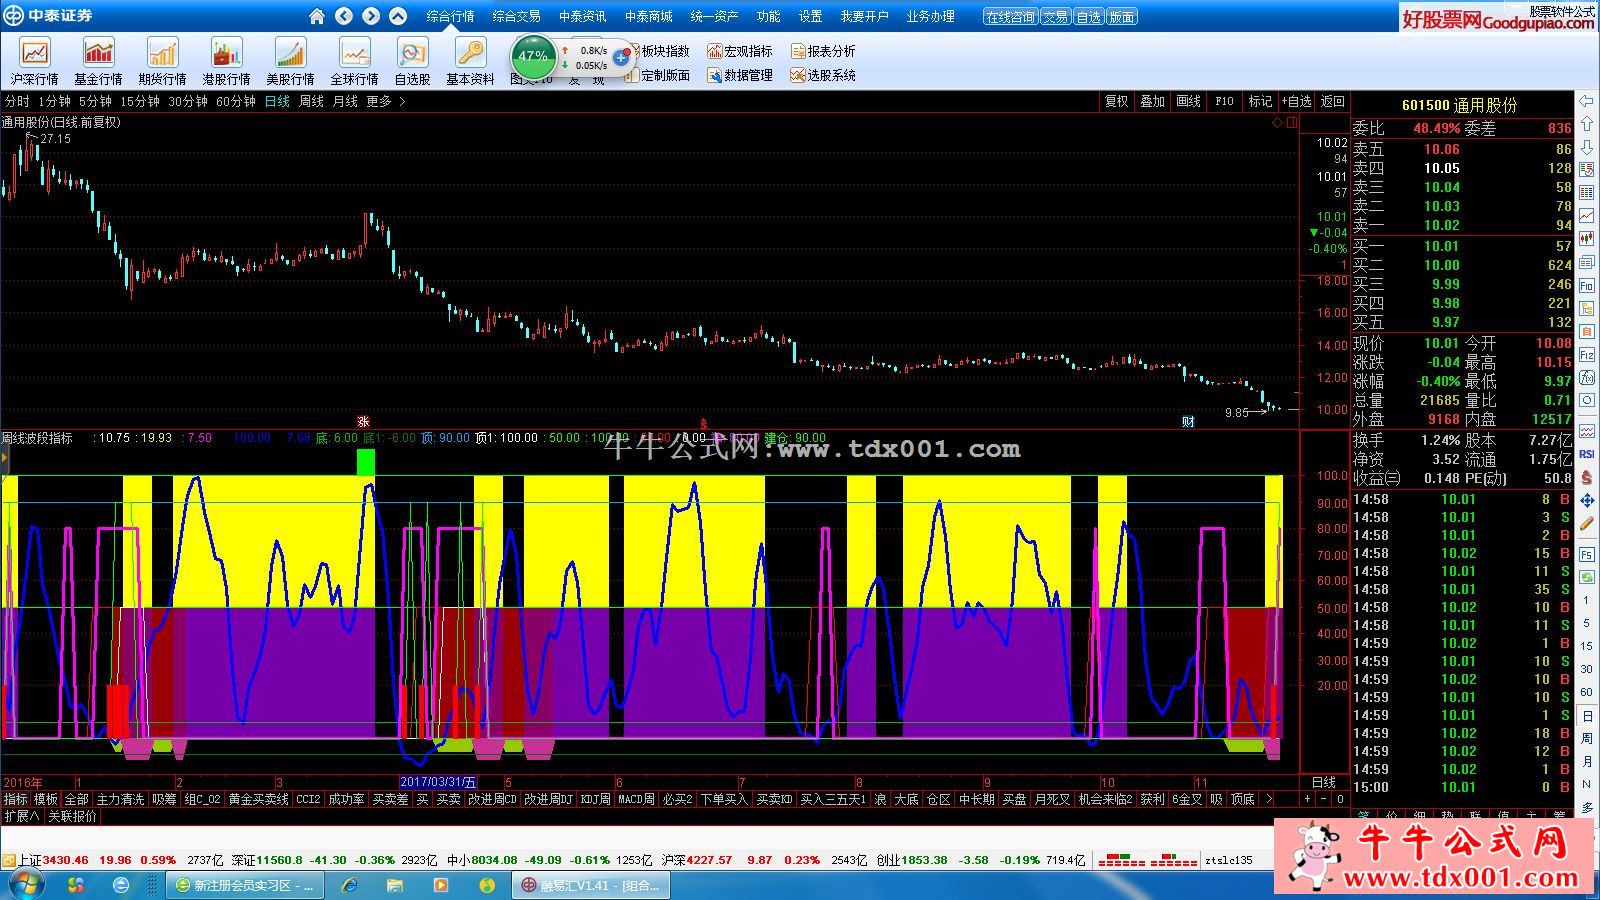Viewport: 1600px width, 900px height.
Task: Click the 模板 template tab
Action: tap(46, 799)
